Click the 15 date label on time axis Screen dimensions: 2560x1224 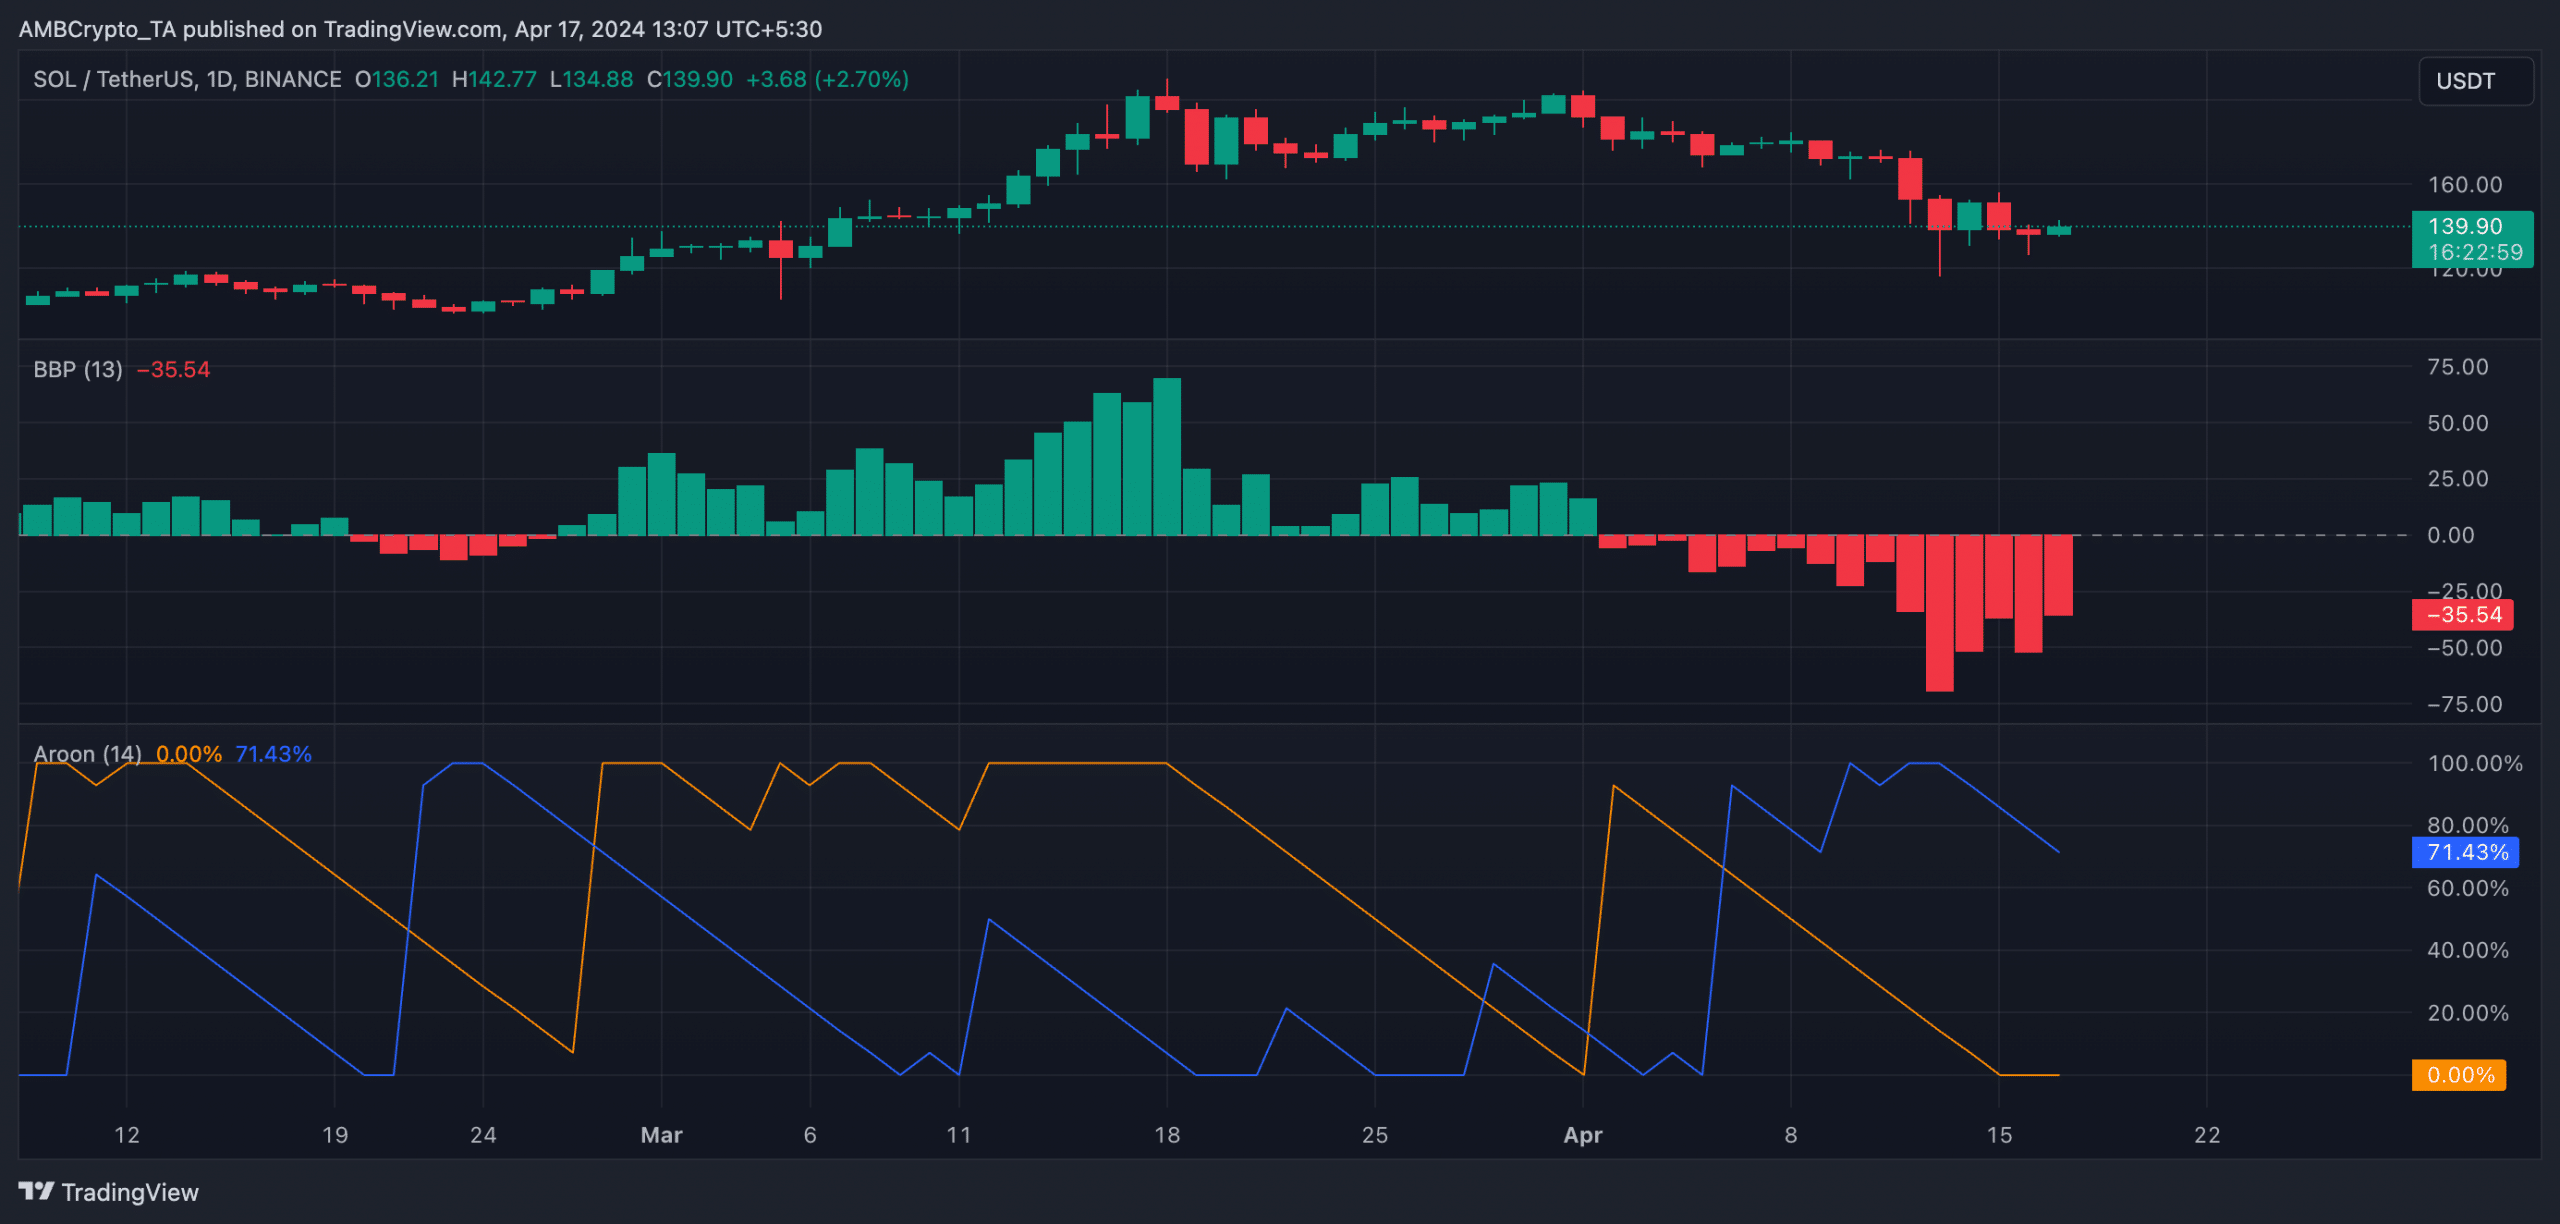coord(1999,1135)
